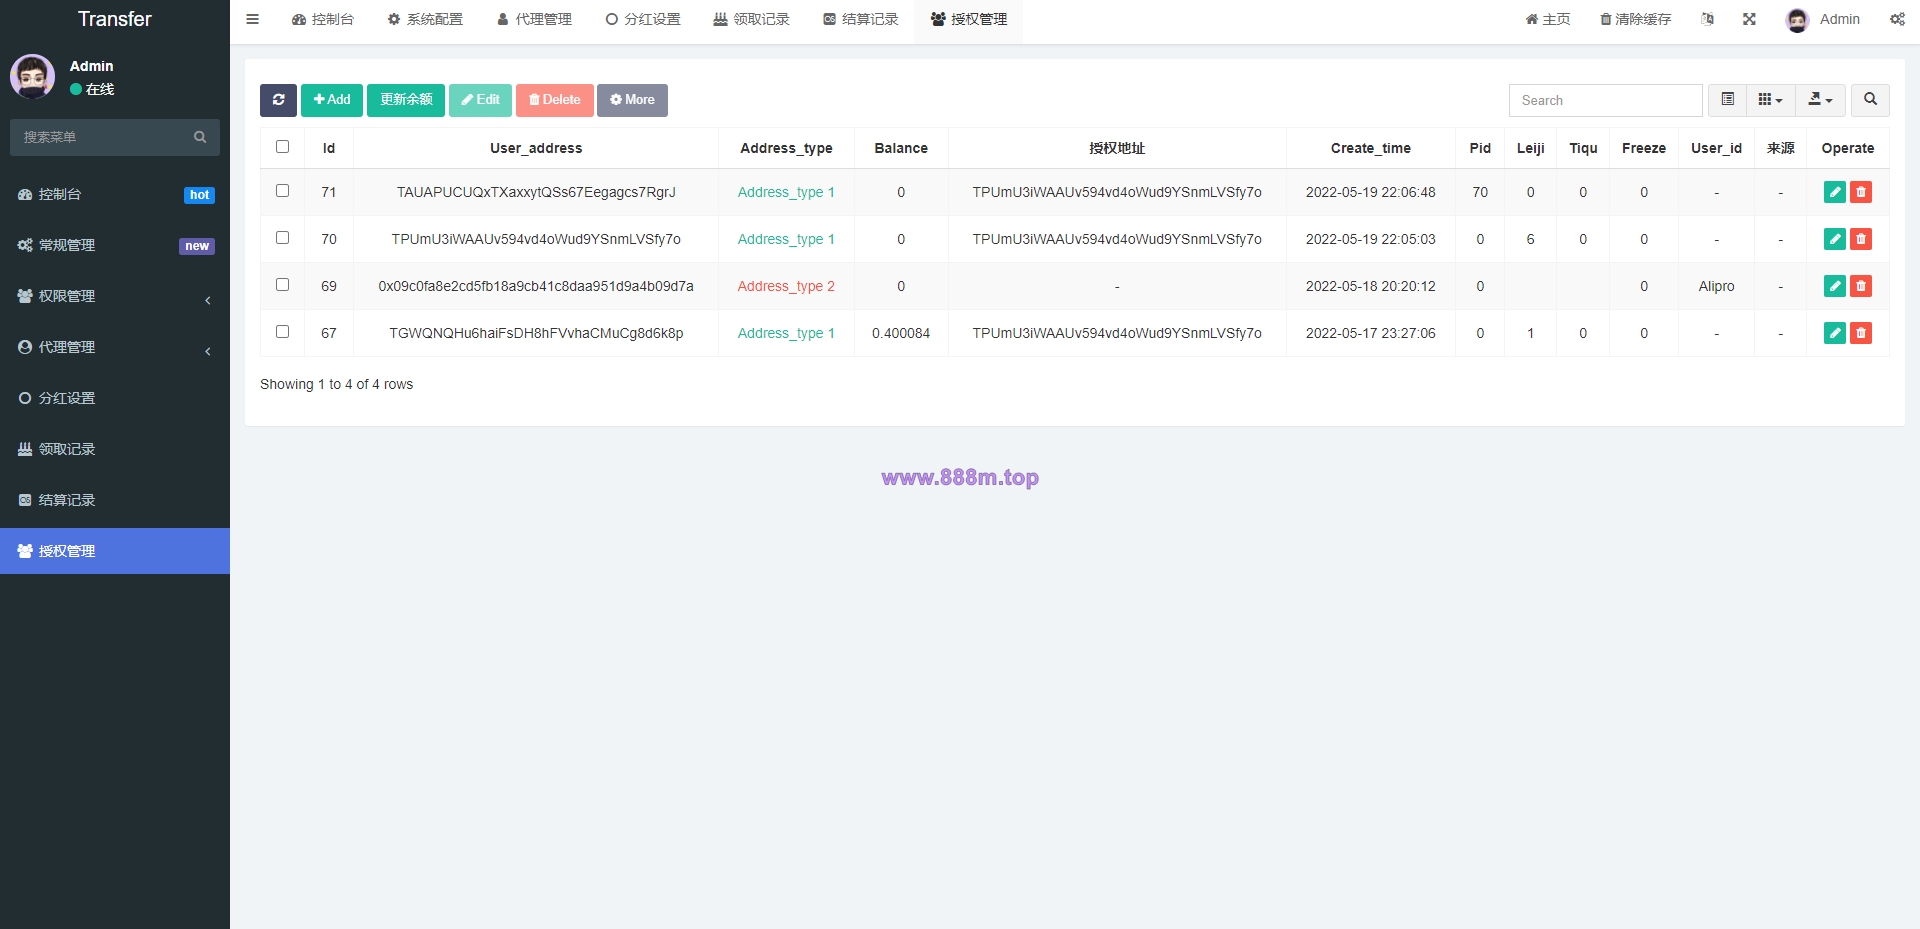Sort by the Balance column header

tap(901, 148)
